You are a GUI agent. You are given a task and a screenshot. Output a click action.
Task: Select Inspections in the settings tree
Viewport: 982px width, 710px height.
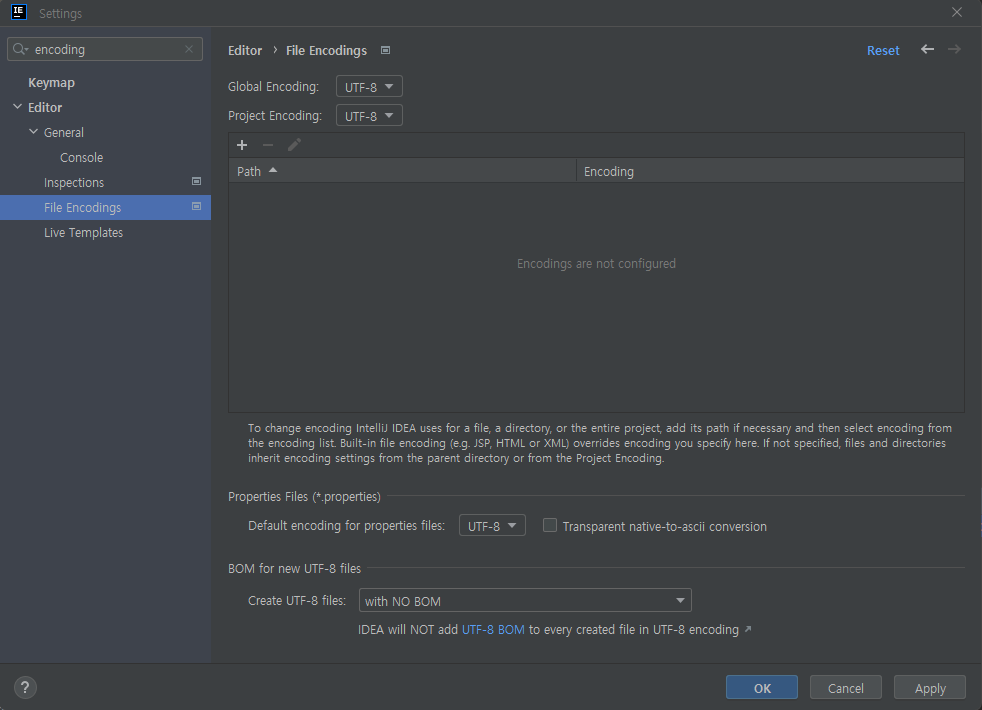tap(74, 183)
